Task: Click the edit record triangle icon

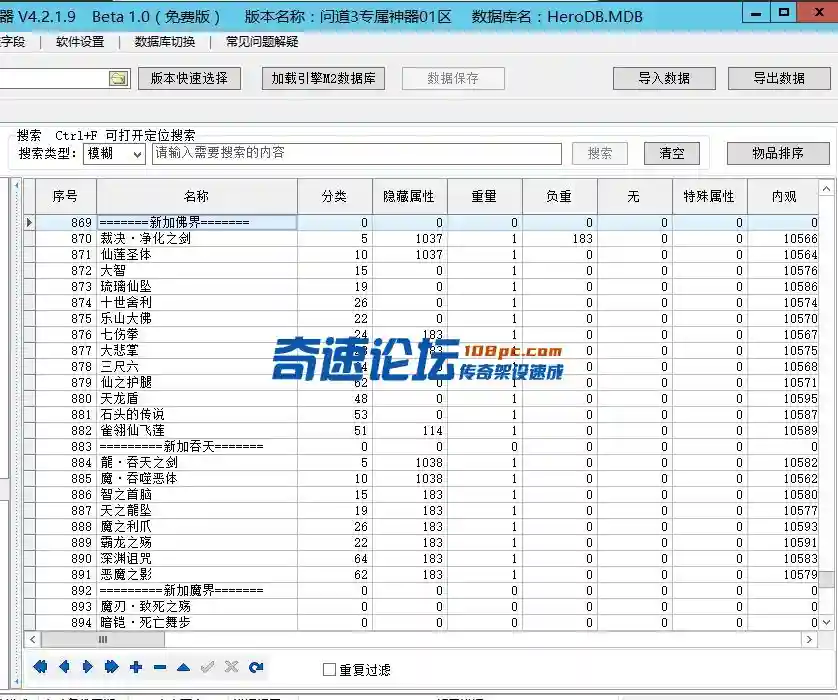Action: 183,667
